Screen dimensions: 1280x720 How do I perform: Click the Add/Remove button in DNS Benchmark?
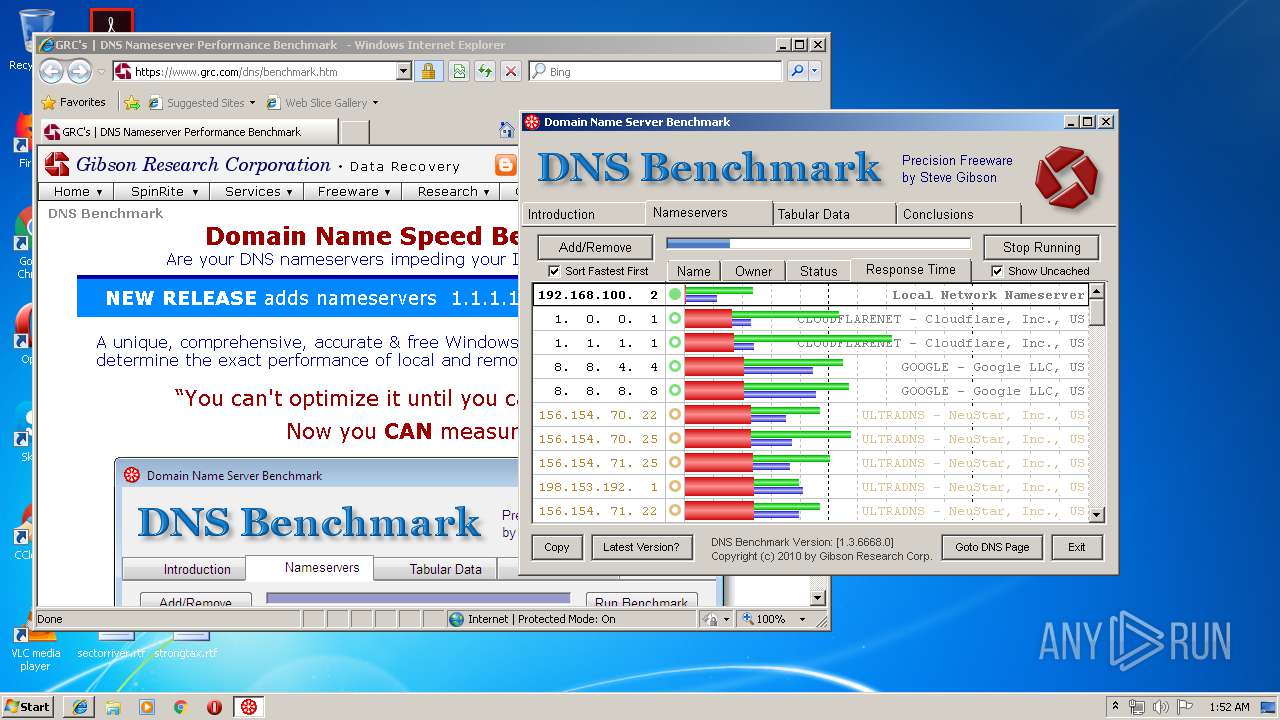pos(595,247)
